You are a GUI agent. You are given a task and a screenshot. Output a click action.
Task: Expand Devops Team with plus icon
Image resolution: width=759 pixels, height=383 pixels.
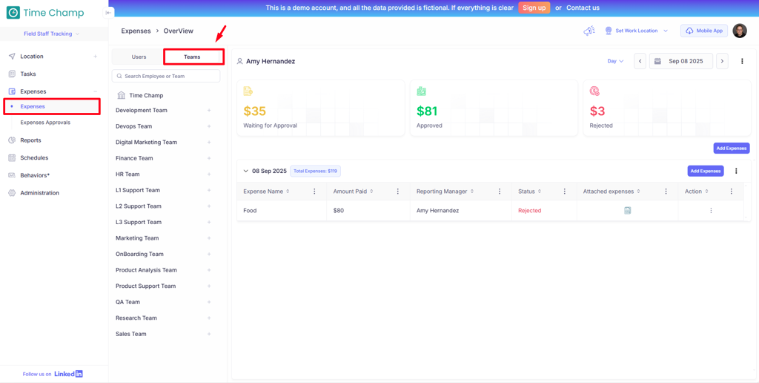tap(209, 126)
